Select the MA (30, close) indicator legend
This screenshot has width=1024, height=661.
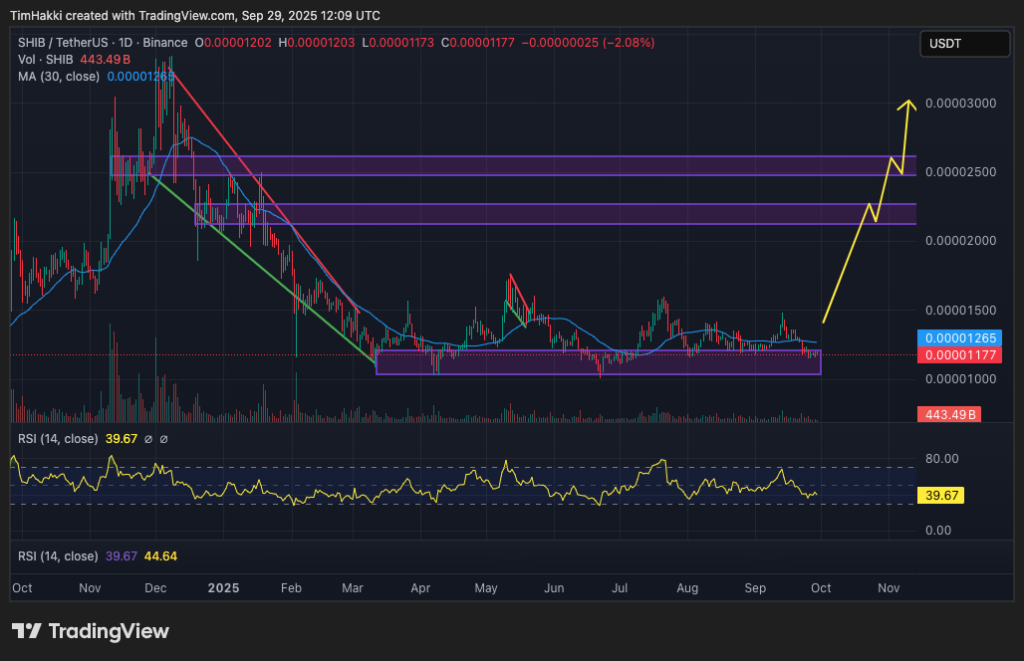pos(55,76)
